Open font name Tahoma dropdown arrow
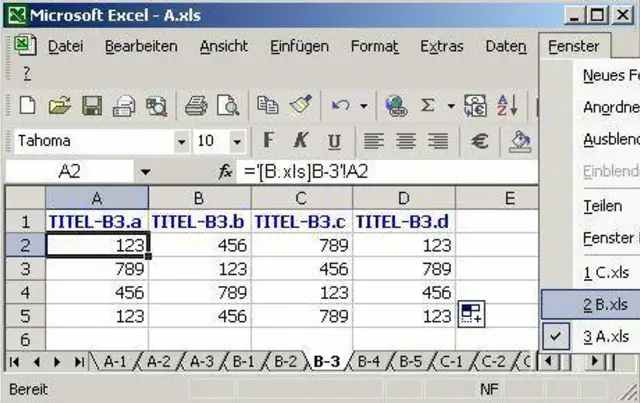 coord(182,142)
